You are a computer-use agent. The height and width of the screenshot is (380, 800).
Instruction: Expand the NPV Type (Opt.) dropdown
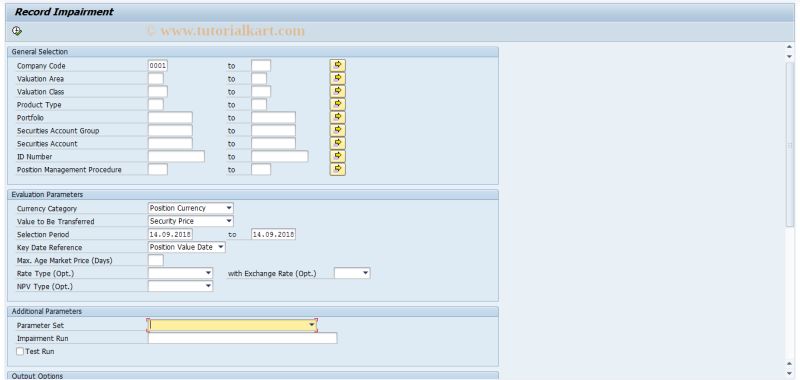209,286
